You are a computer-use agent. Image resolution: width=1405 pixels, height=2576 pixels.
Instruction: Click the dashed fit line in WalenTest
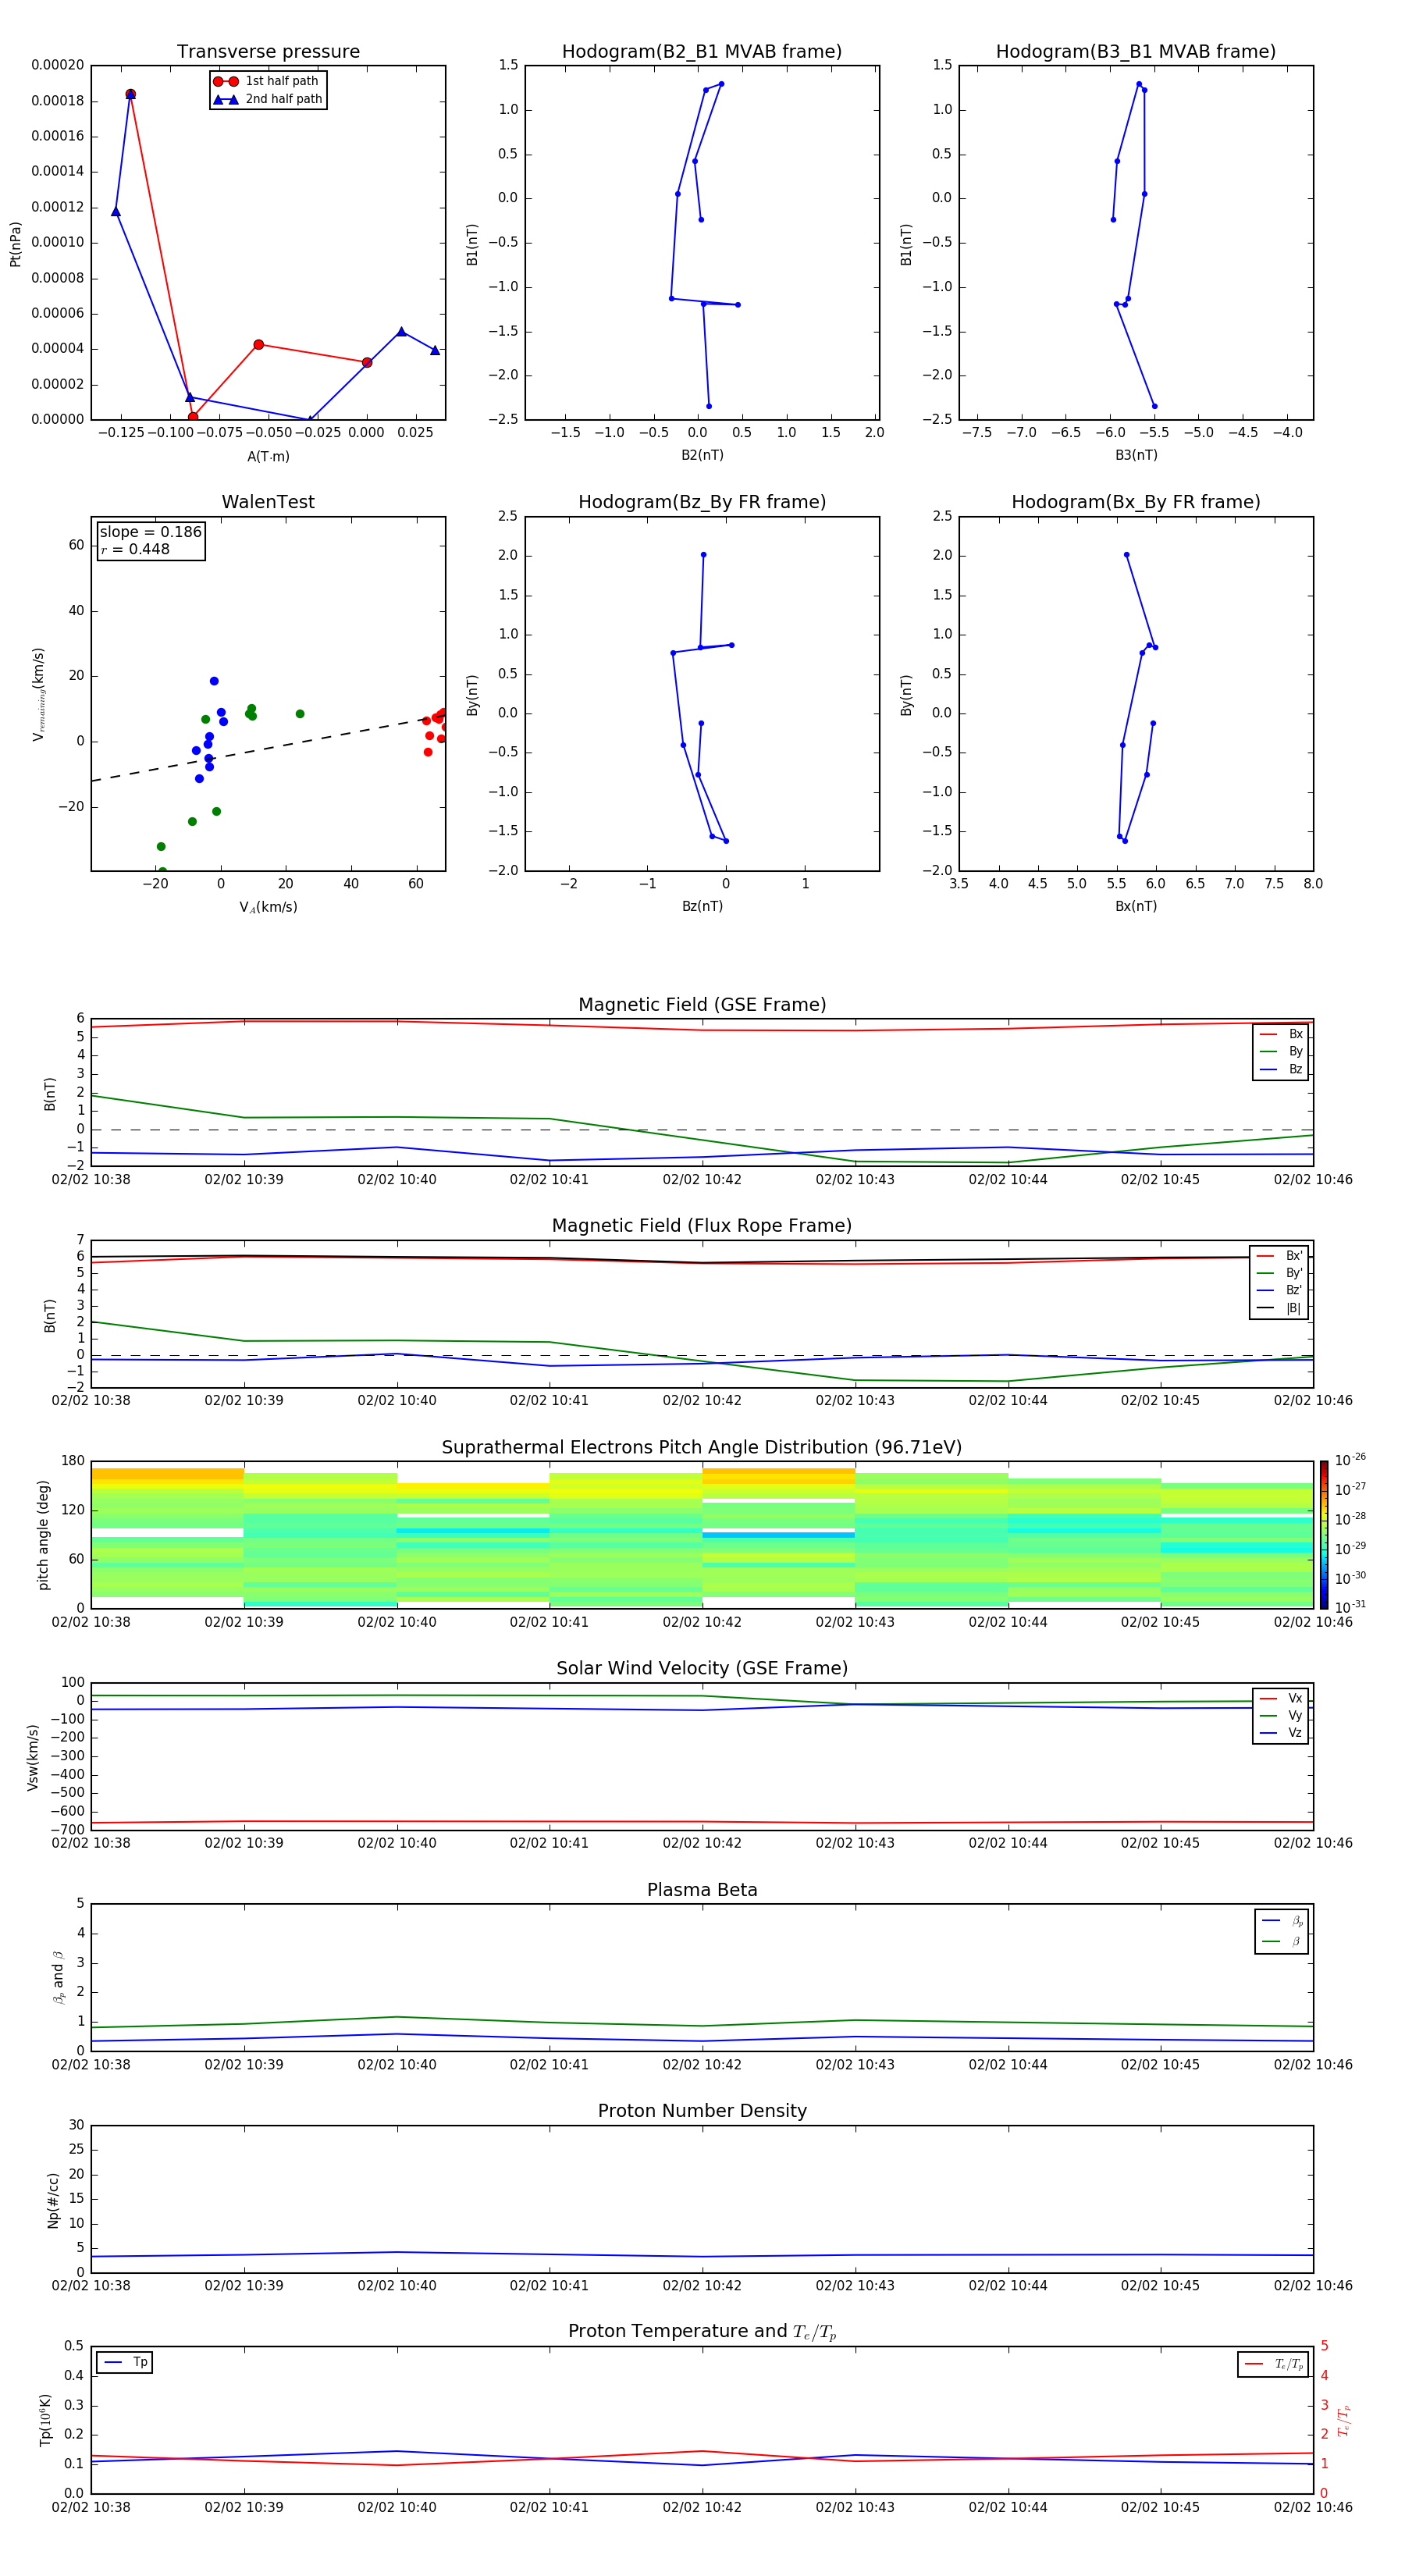pyautogui.click(x=268, y=748)
